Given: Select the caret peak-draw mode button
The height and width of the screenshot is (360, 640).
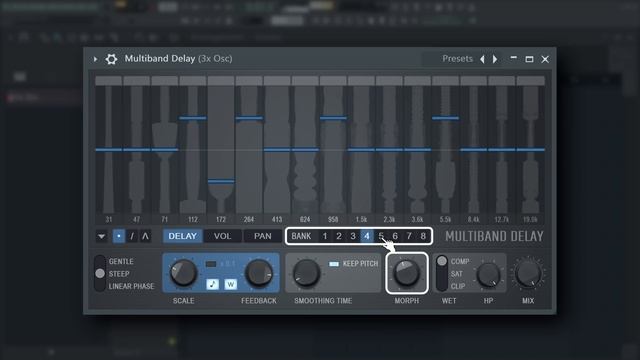Looking at the screenshot, I should point(145,236).
